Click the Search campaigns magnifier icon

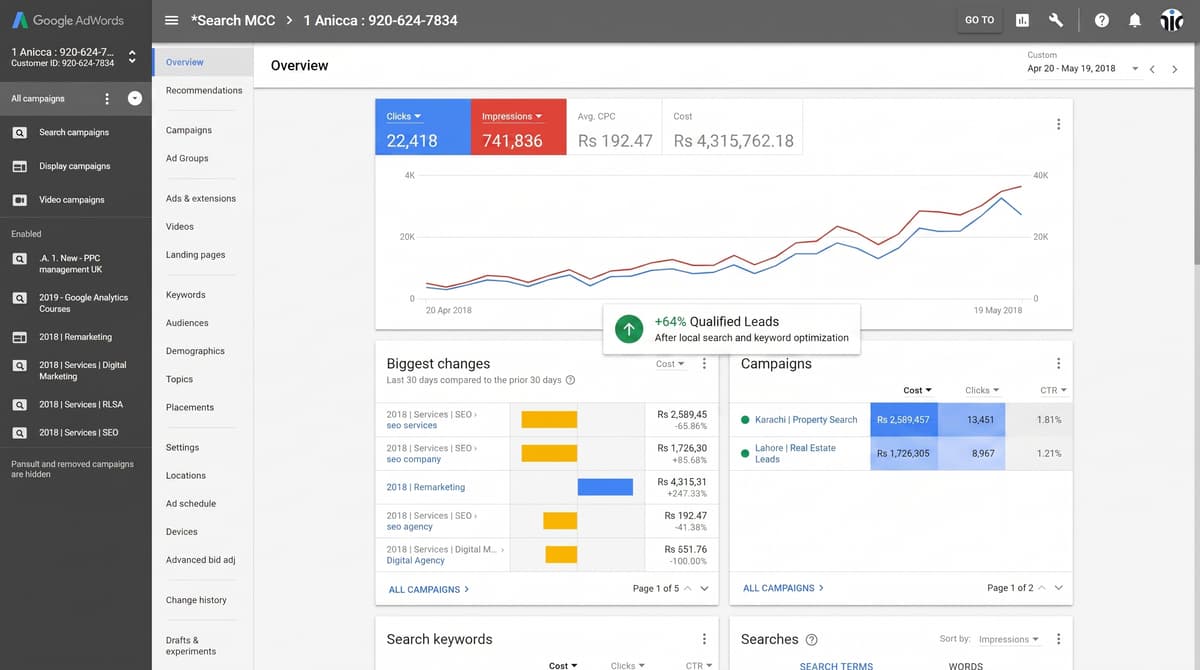[x=19, y=132]
